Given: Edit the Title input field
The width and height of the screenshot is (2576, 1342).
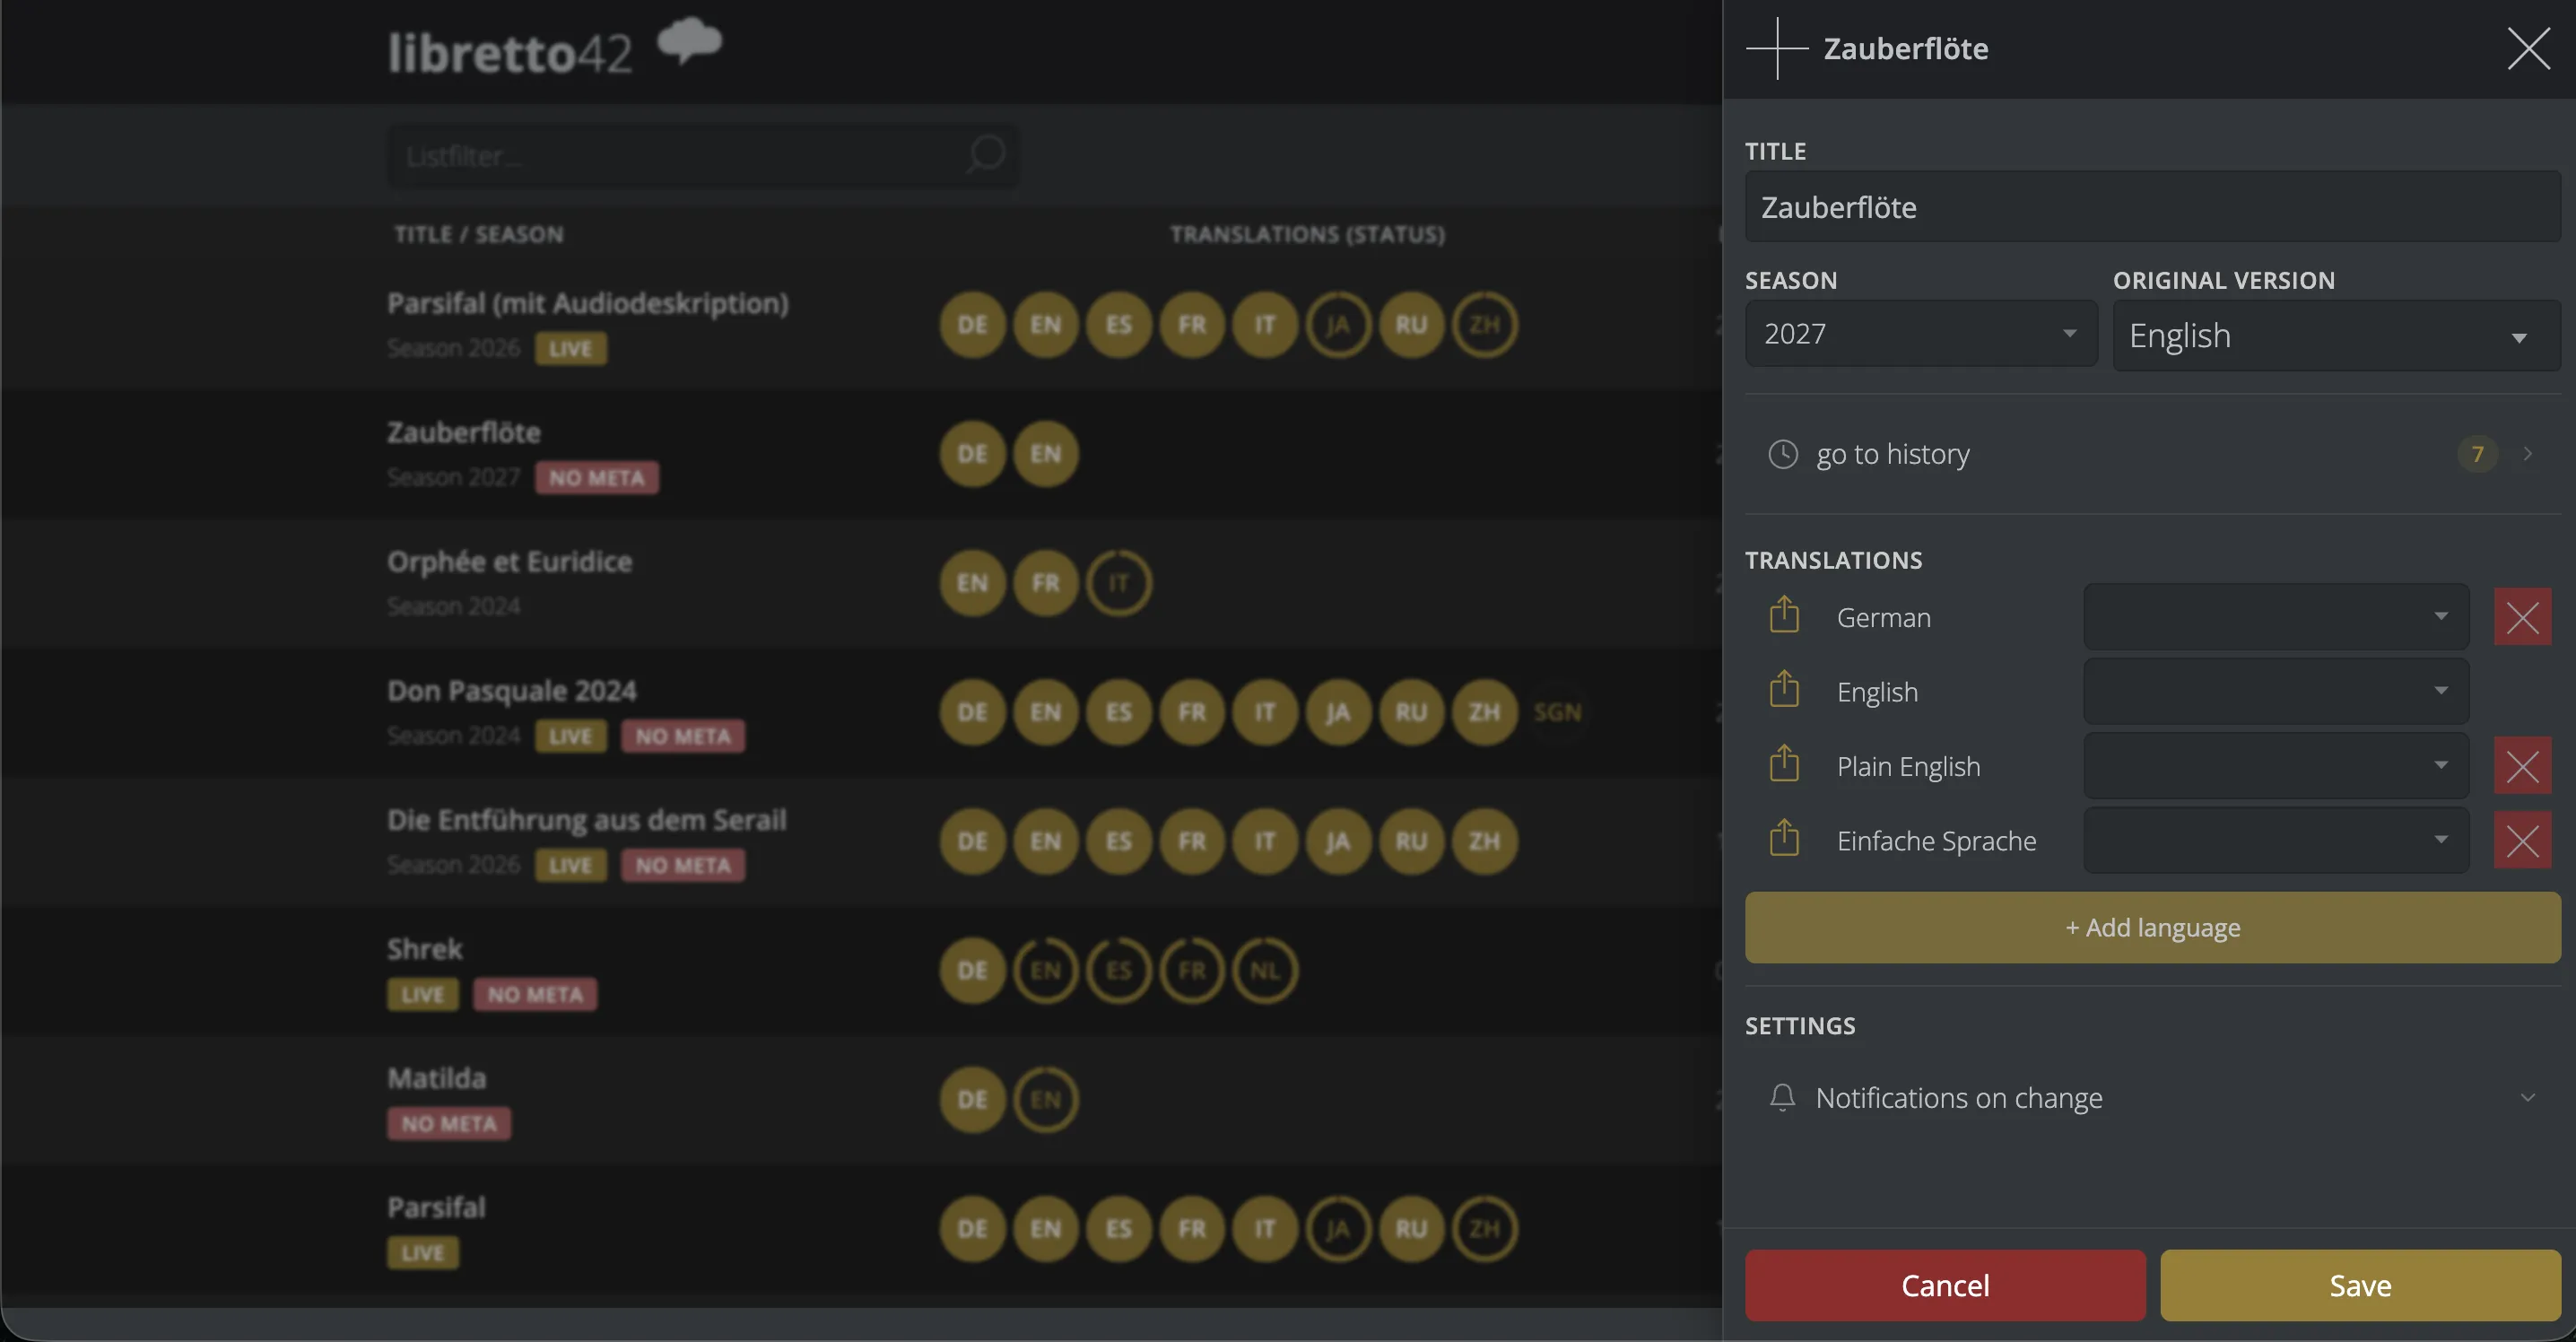Looking at the screenshot, I should click(x=2152, y=207).
